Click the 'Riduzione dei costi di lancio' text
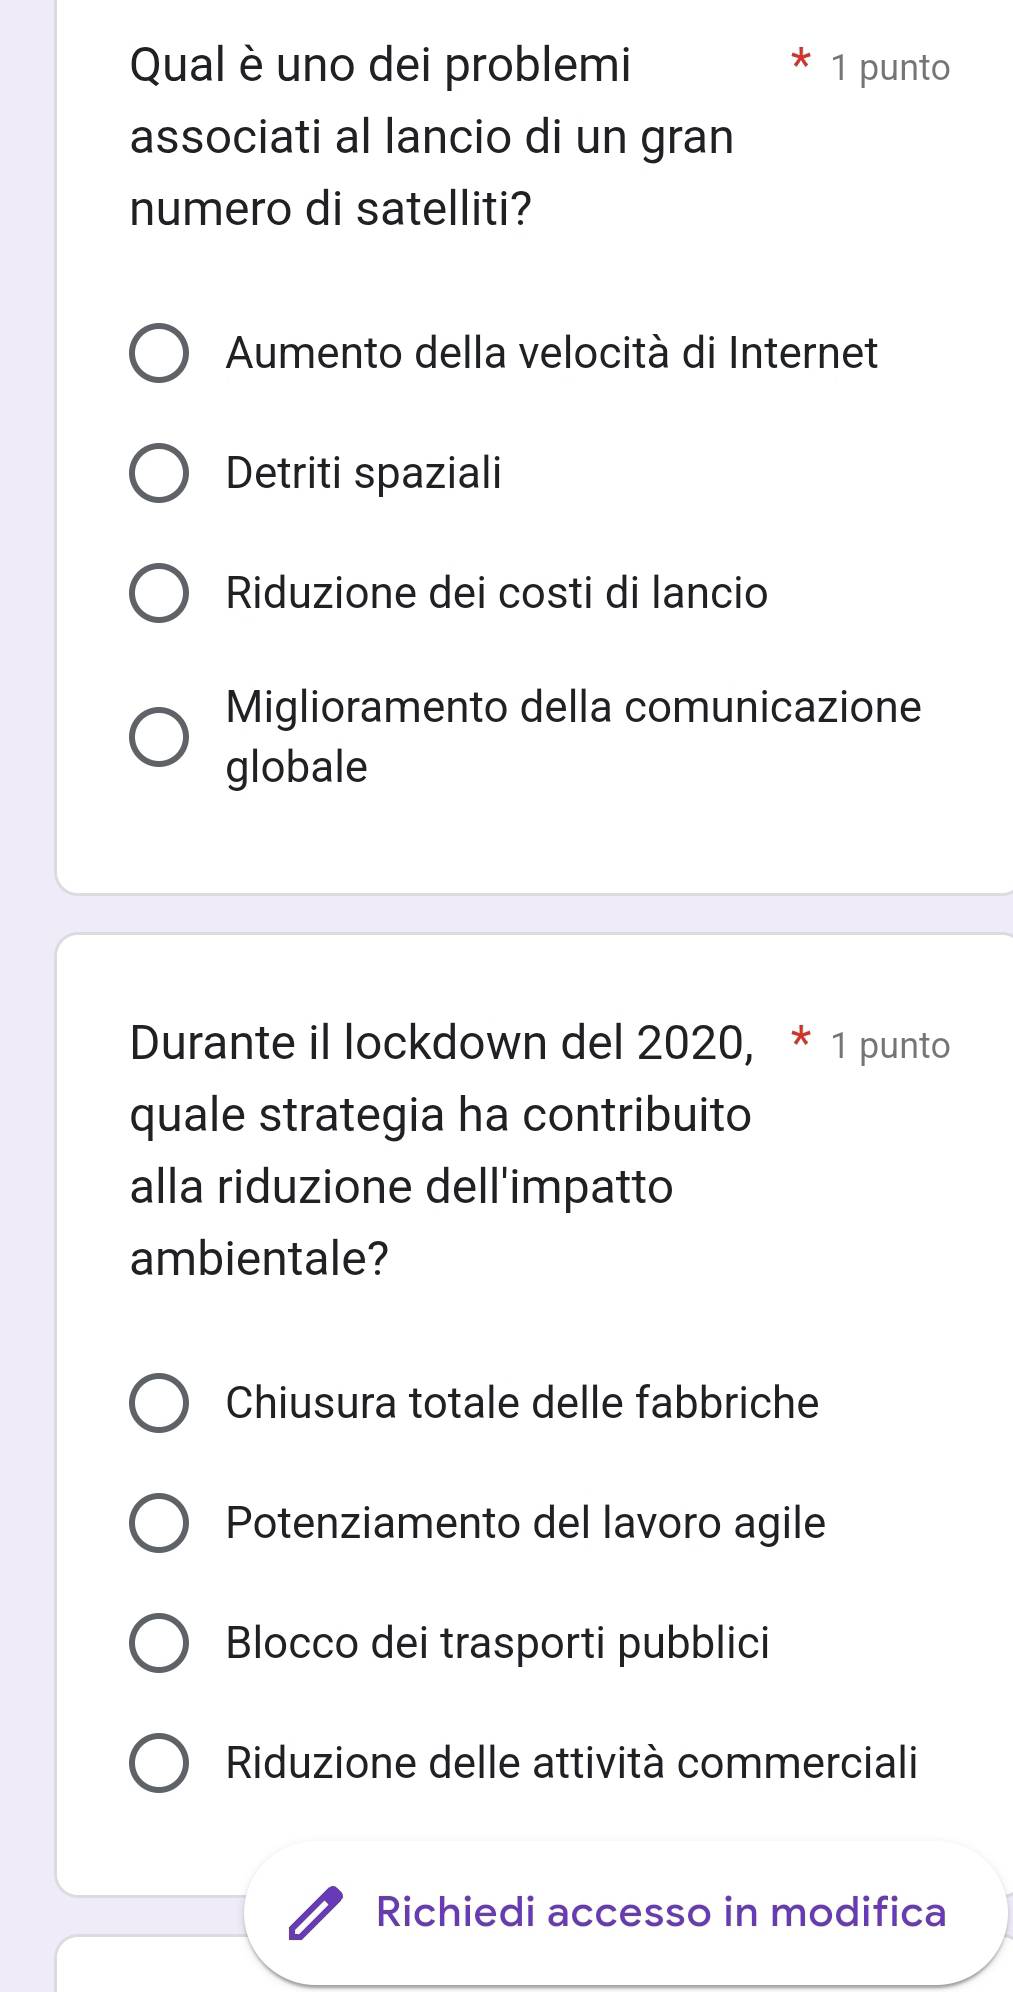The width and height of the screenshot is (1013, 1992). pyautogui.click(x=497, y=593)
